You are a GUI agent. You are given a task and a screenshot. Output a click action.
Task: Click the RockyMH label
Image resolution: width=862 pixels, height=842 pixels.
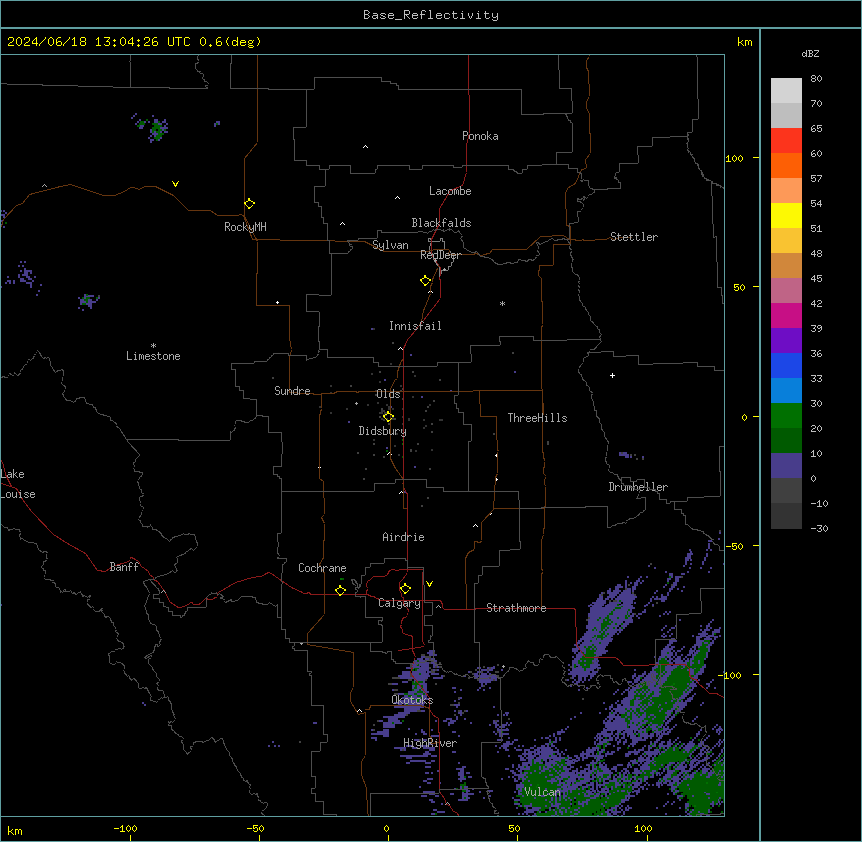(245, 227)
